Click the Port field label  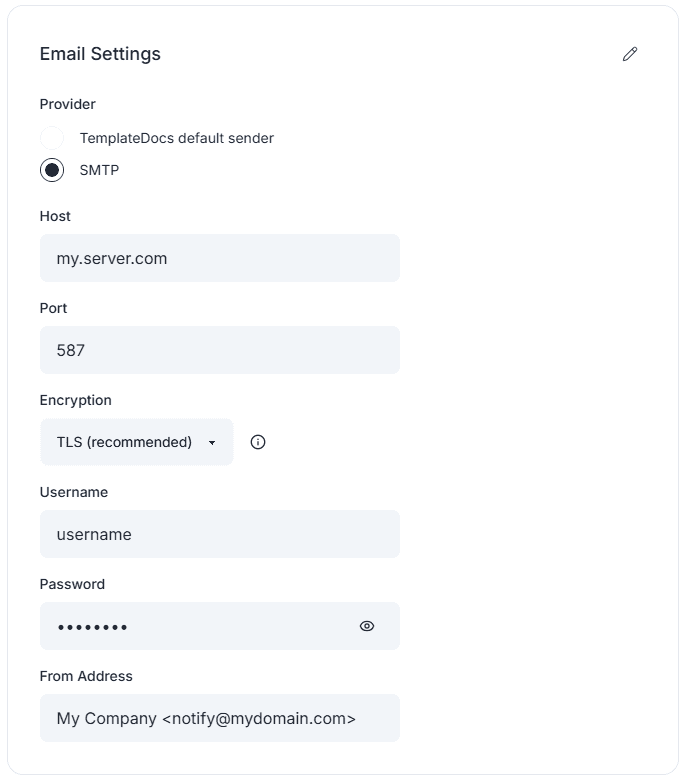click(54, 308)
